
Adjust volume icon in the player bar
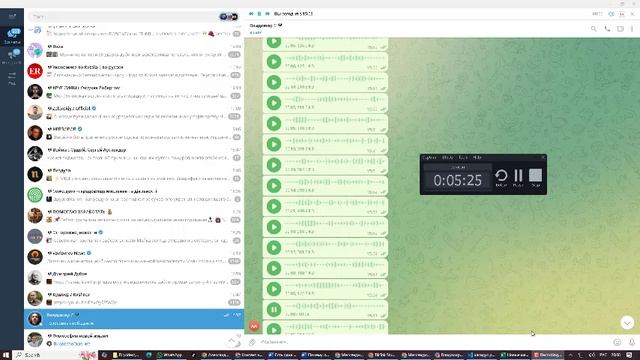(x=611, y=14)
